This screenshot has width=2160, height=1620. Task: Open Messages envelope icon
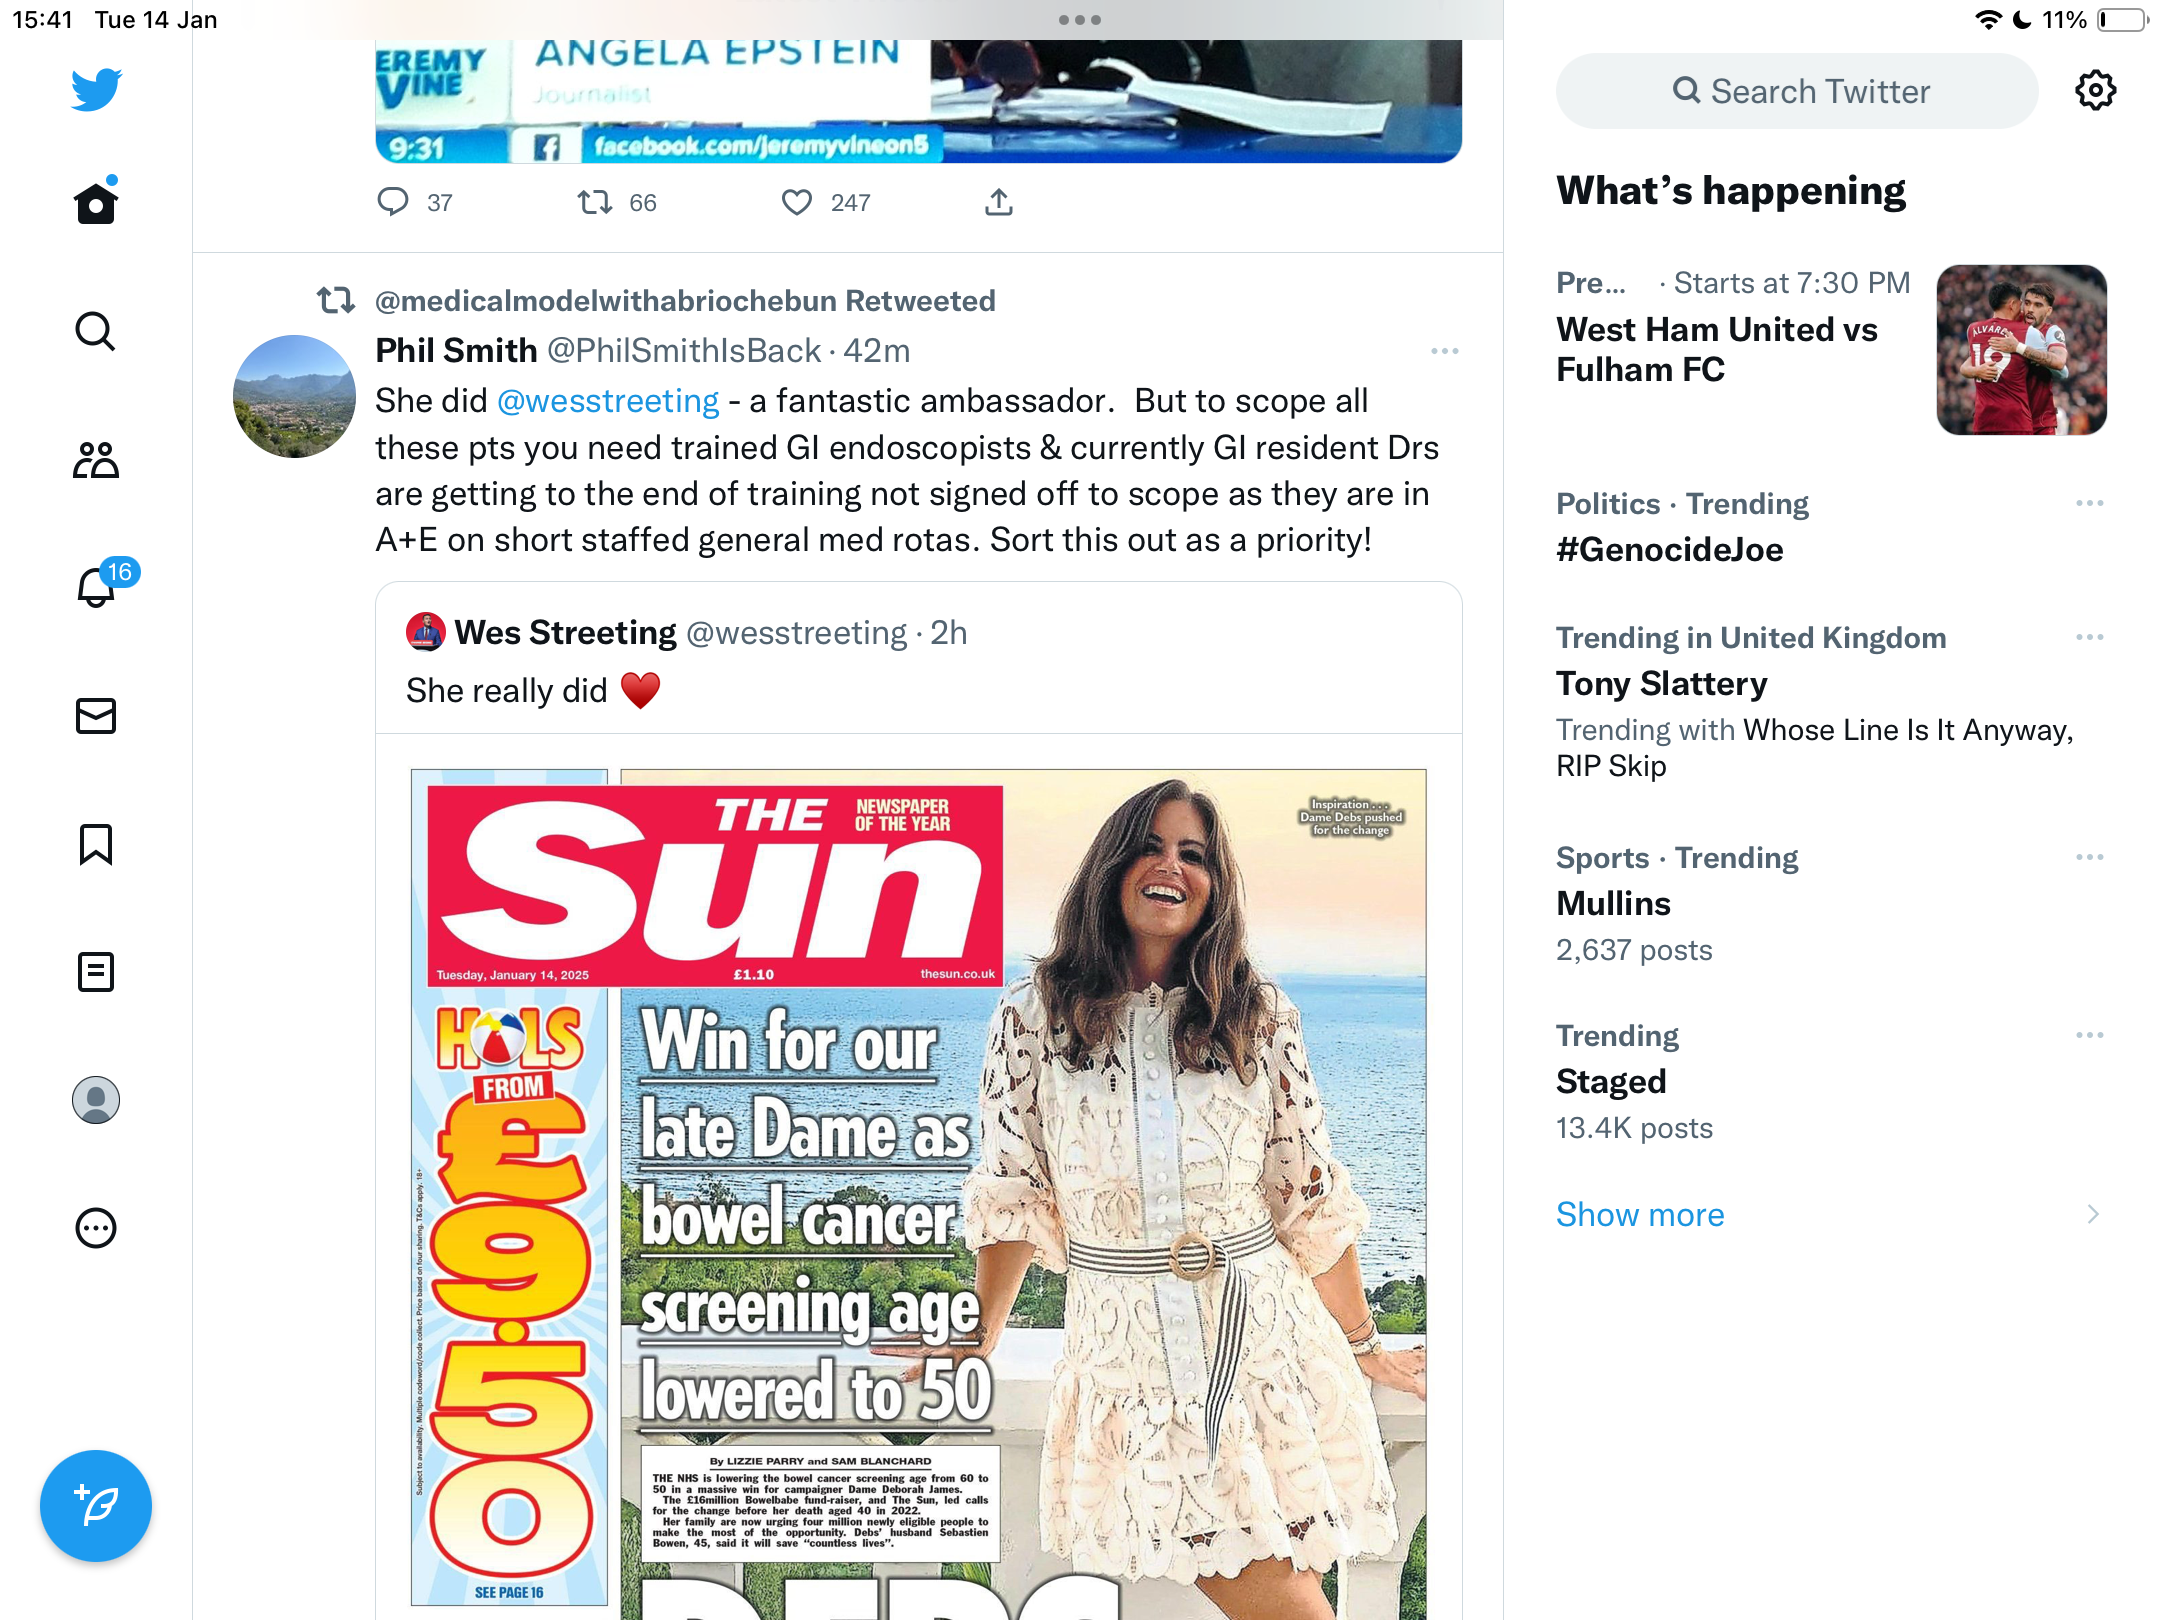(96, 716)
